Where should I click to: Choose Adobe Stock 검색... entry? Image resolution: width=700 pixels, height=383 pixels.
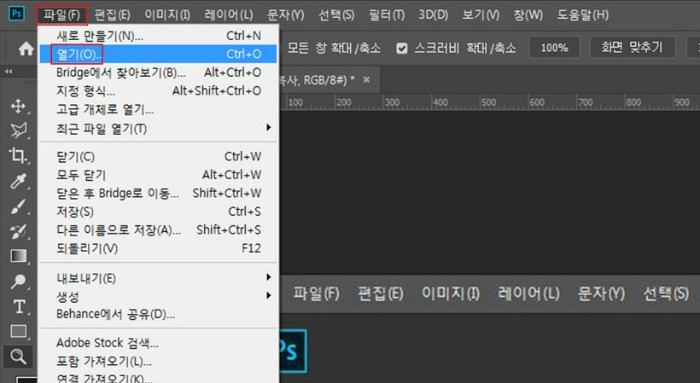point(158,343)
